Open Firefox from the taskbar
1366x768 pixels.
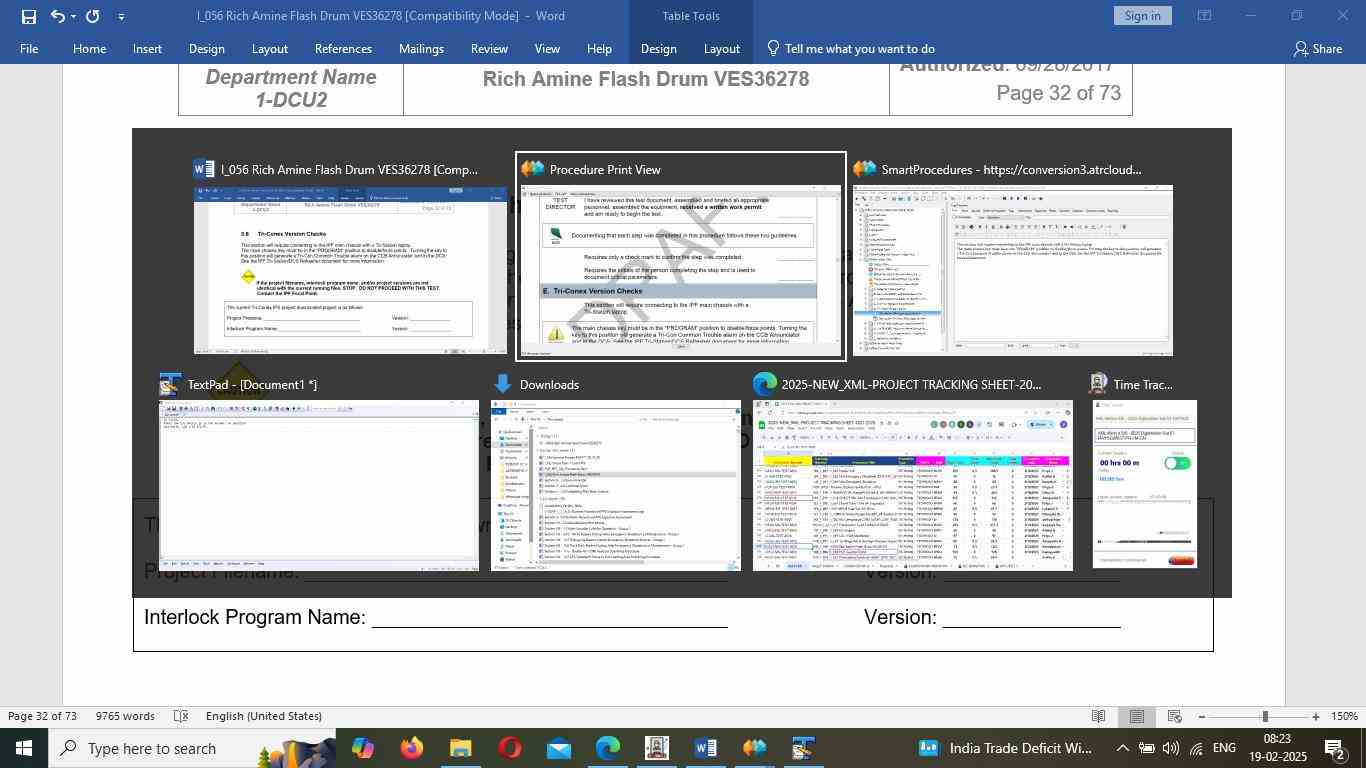click(411, 748)
